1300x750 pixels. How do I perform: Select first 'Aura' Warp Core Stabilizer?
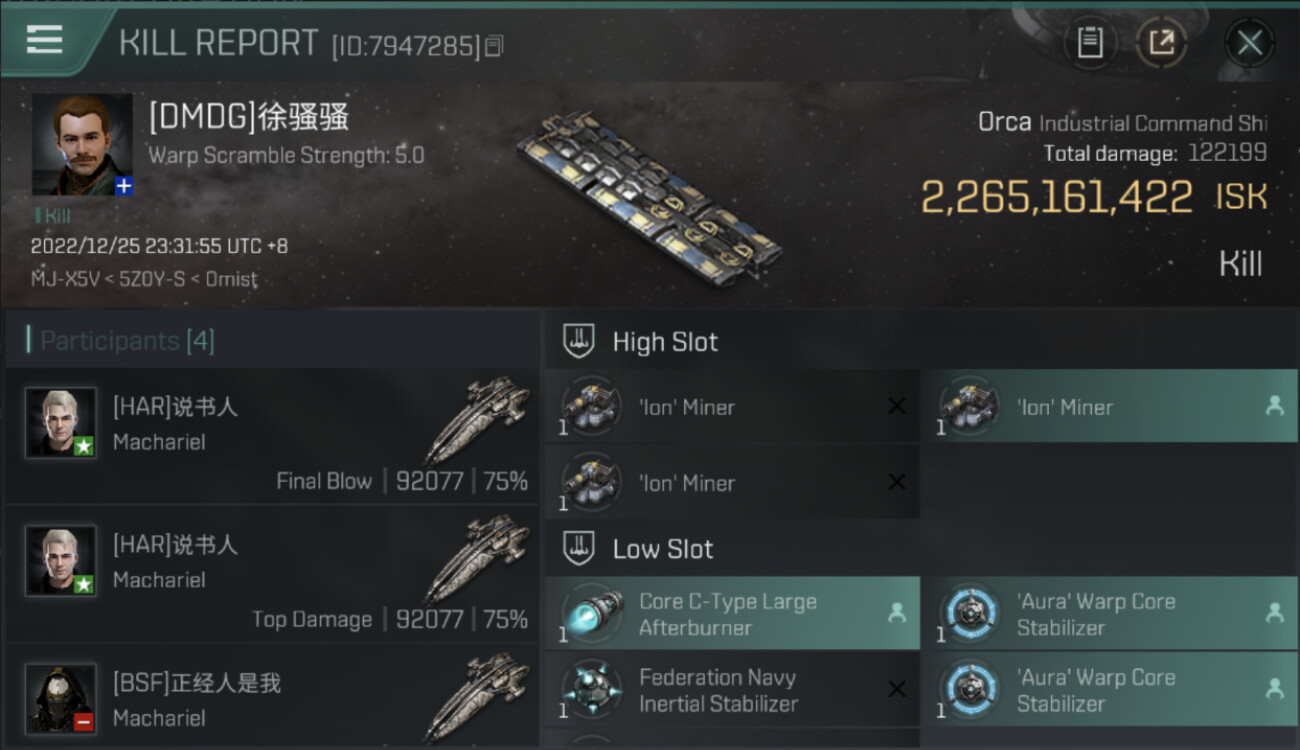tap(1110, 613)
